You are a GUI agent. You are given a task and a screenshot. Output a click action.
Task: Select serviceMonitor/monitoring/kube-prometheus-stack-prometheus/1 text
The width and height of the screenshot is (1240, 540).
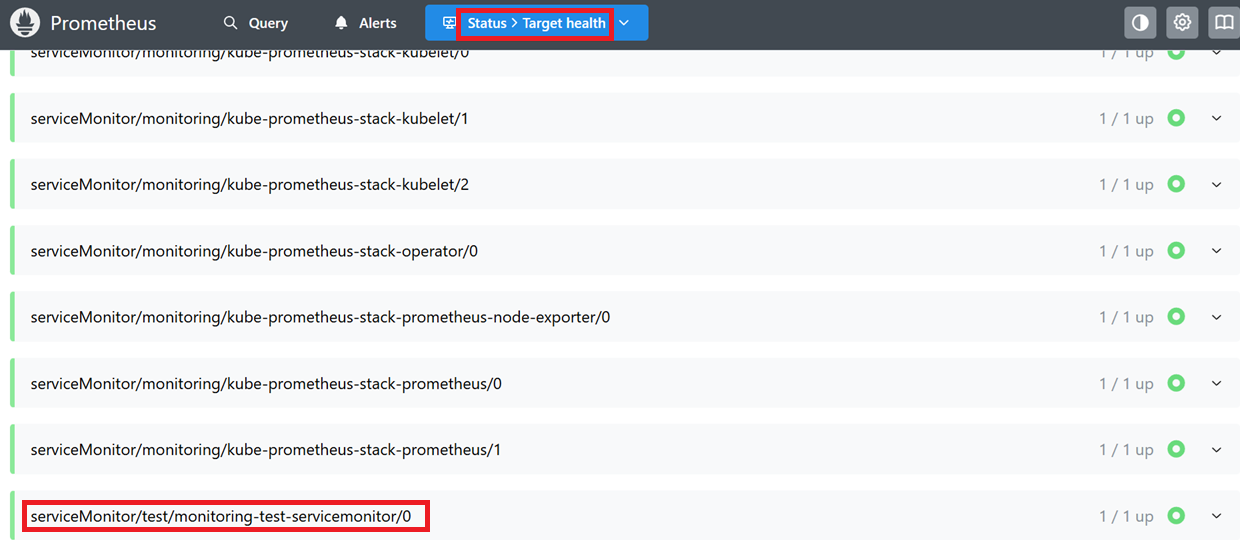266,450
